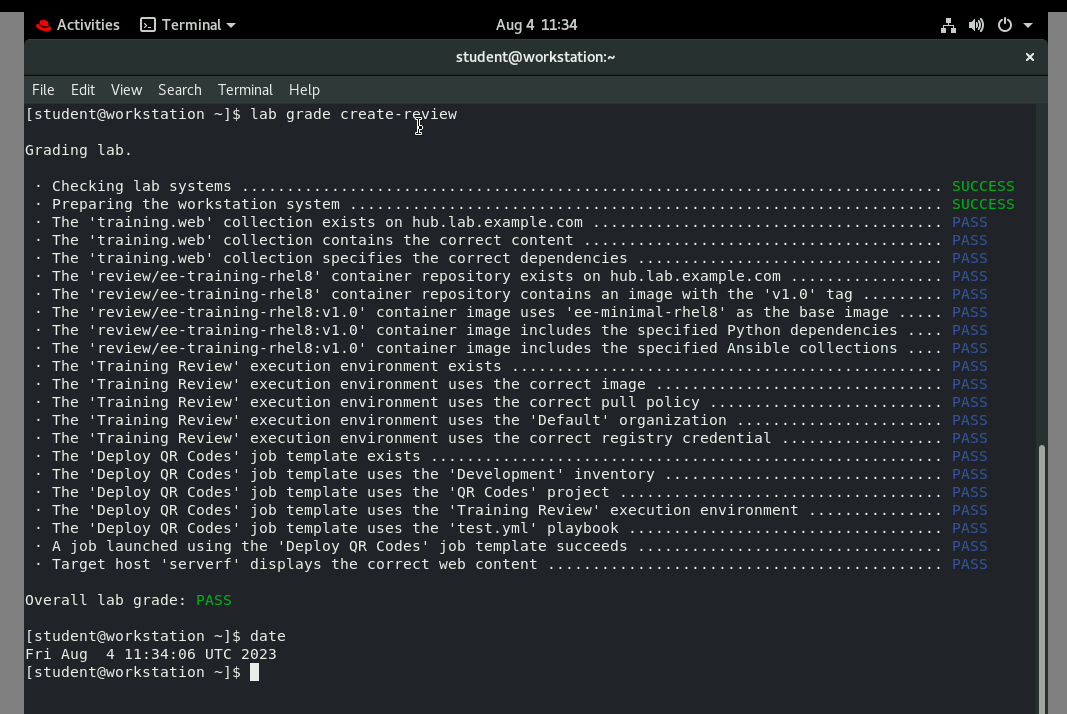The width and height of the screenshot is (1067, 714).
Task: Click the wired network icon in system tray
Action: [x=948, y=24]
